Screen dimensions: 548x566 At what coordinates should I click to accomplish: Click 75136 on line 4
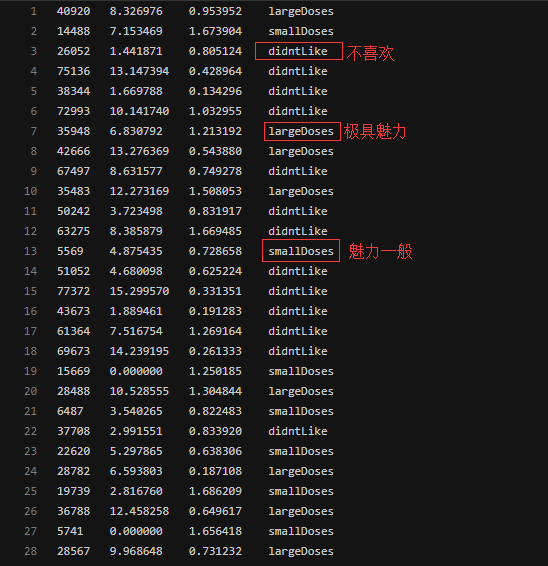[74, 71]
